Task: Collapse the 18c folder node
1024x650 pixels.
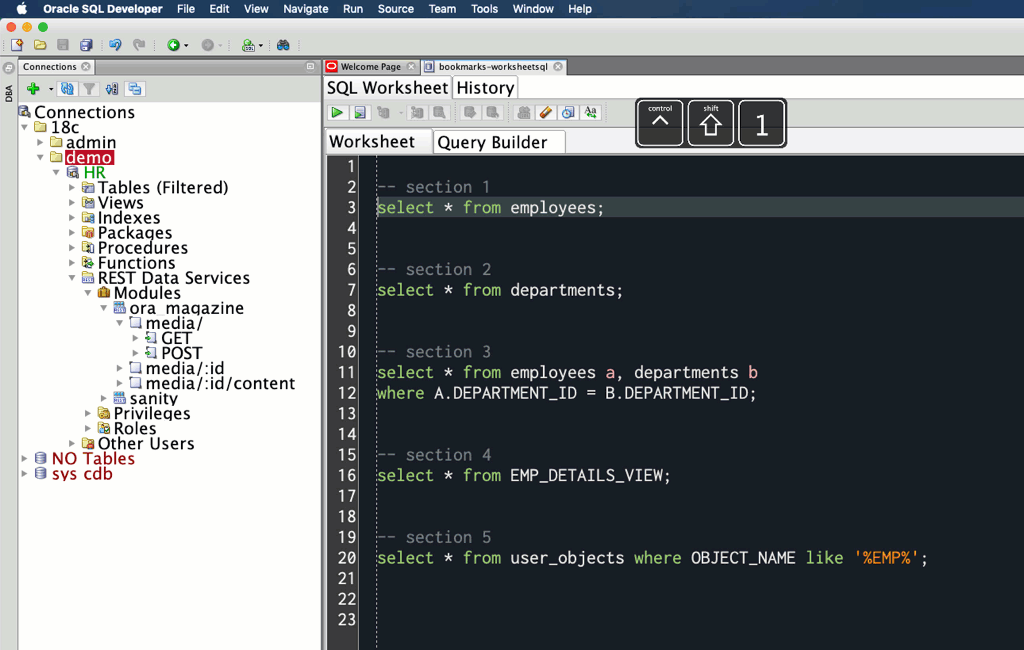Action: tap(25, 127)
